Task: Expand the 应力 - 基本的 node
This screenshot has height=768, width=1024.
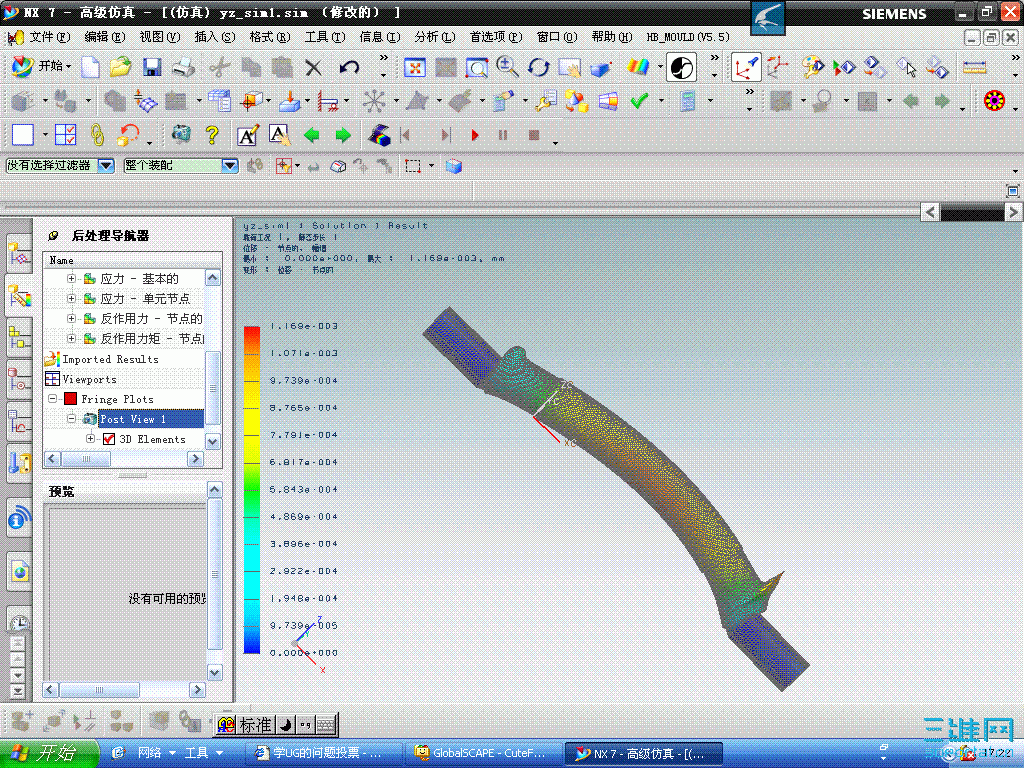Action: click(x=71, y=278)
